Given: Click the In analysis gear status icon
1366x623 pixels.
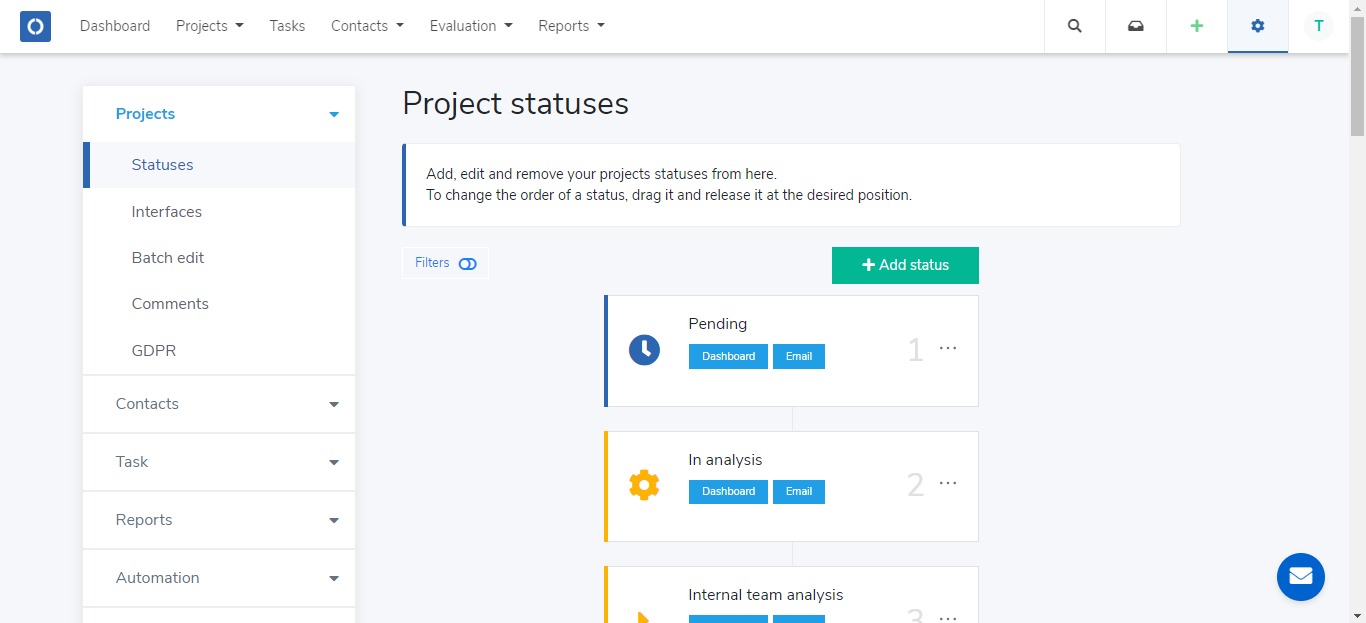Looking at the screenshot, I should (644, 485).
